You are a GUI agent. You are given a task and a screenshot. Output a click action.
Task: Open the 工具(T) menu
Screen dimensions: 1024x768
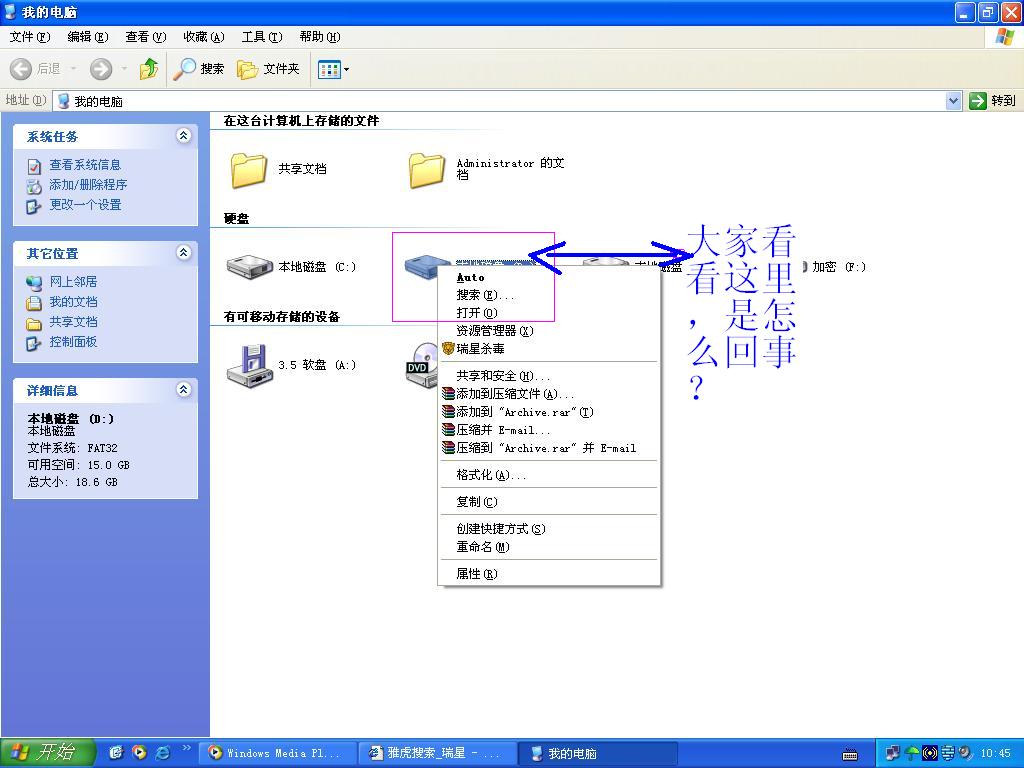[262, 37]
